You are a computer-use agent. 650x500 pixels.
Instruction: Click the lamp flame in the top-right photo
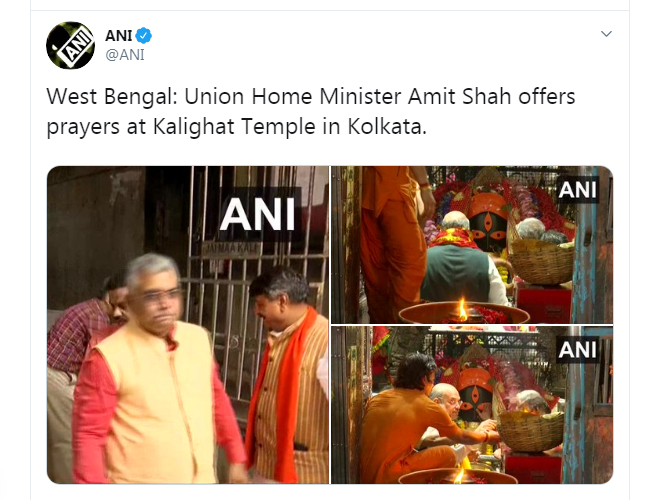click(x=462, y=309)
